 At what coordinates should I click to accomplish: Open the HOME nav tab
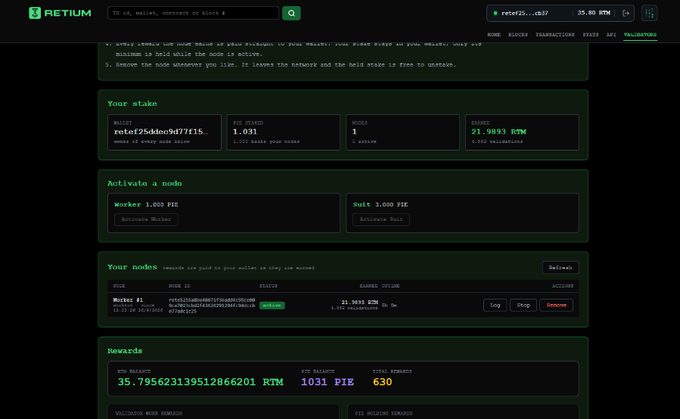[494, 35]
